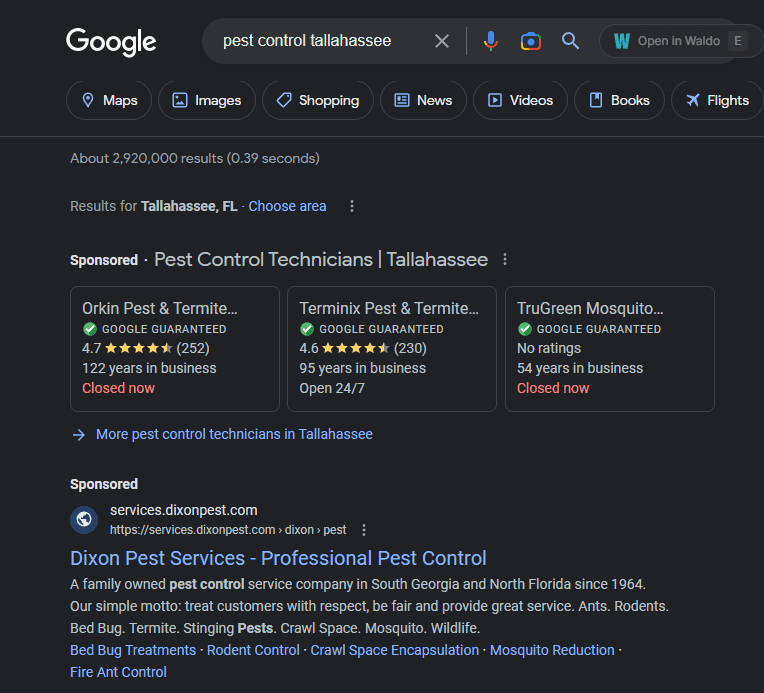The height and width of the screenshot is (693, 764).
Task: Select the Orkin Pest & Termite card
Action: click(x=175, y=349)
